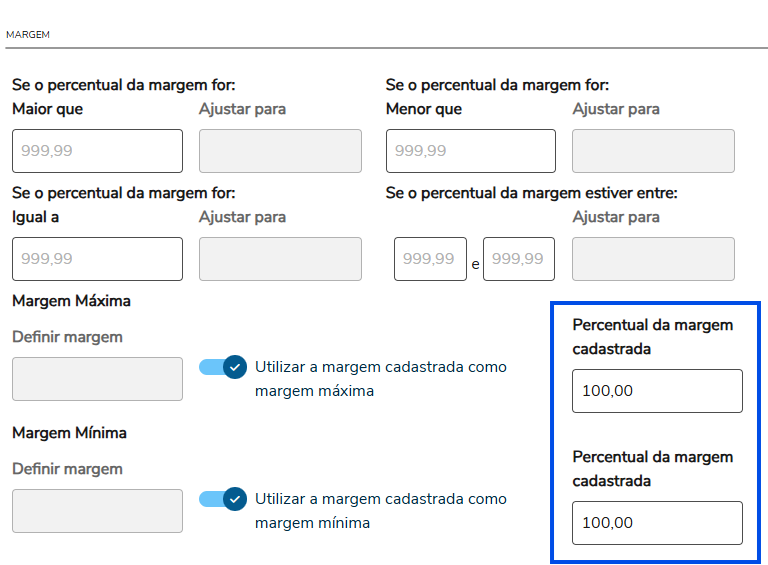
Task: Click the 'Margem Máxima' heading
Action: pos(71,301)
